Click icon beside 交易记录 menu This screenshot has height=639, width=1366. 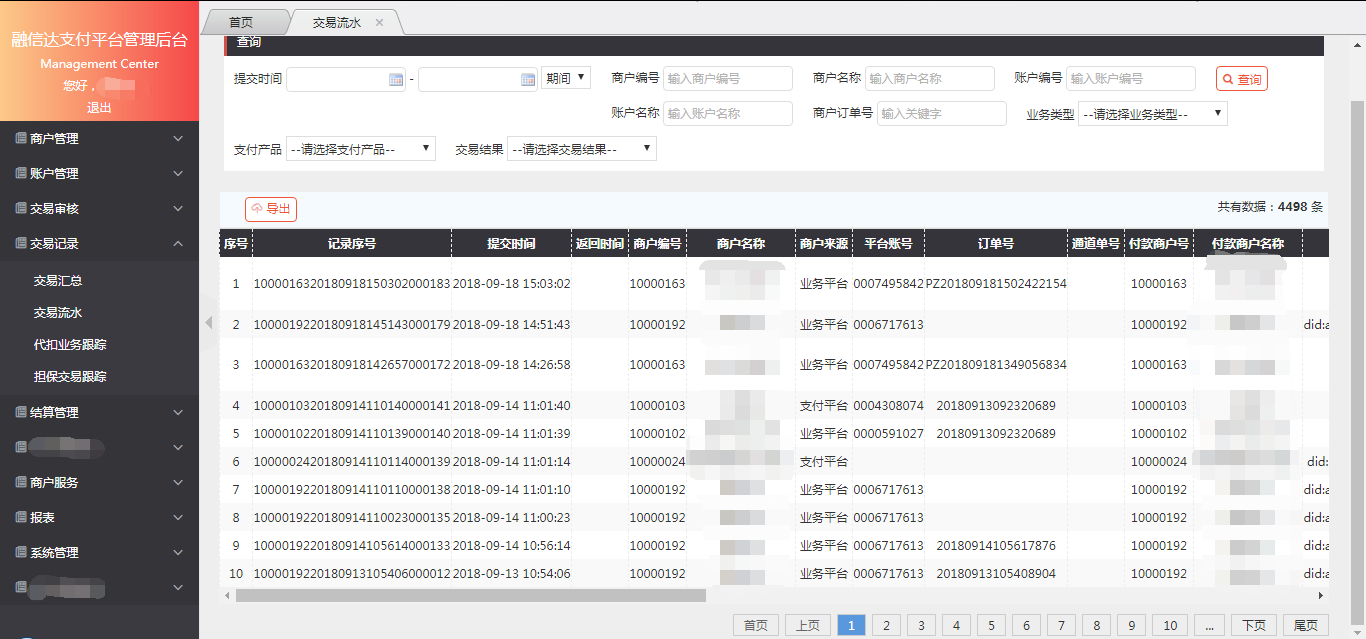click(21, 244)
